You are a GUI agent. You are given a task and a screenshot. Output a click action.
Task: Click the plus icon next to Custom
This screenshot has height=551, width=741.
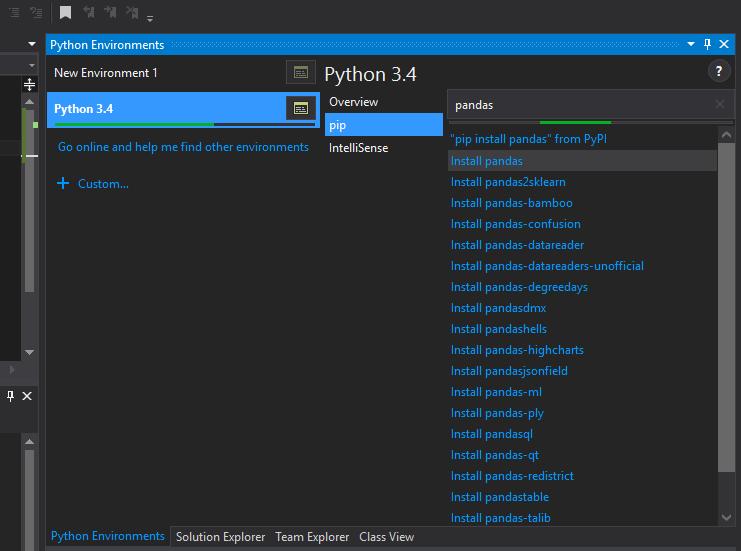click(x=63, y=184)
